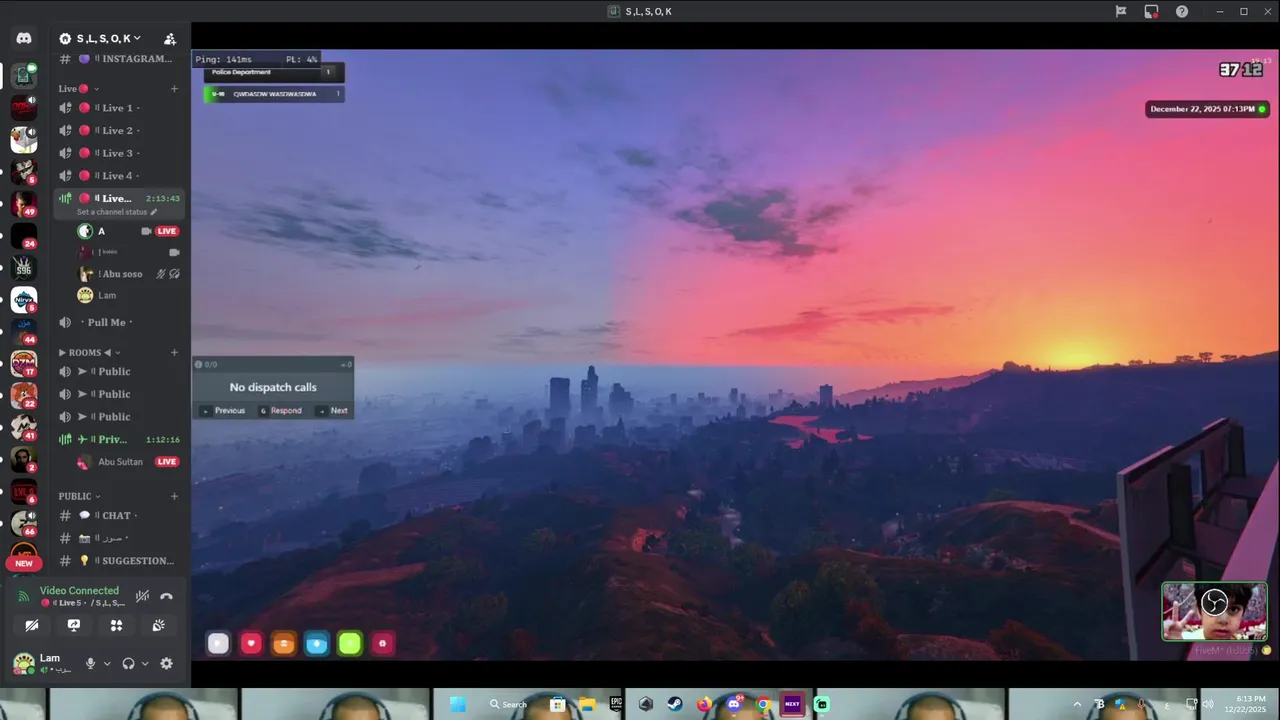1280x720 pixels.
Task: Open the Windows Start button
Action: pyautogui.click(x=458, y=704)
